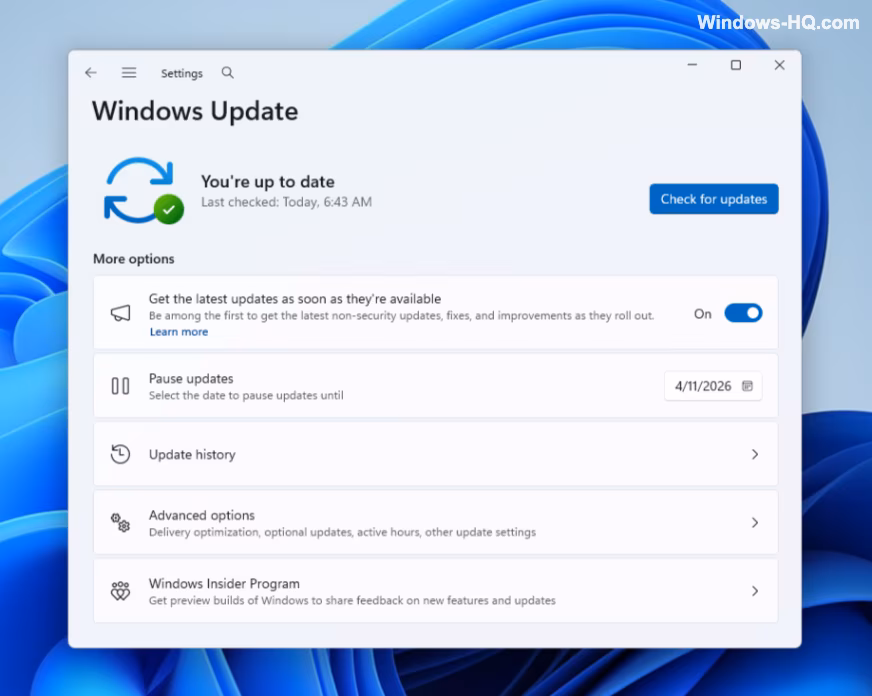Turn off get latest updates toggle
Image resolution: width=872 pixels, height=696 pixels.
pos(743,314)
